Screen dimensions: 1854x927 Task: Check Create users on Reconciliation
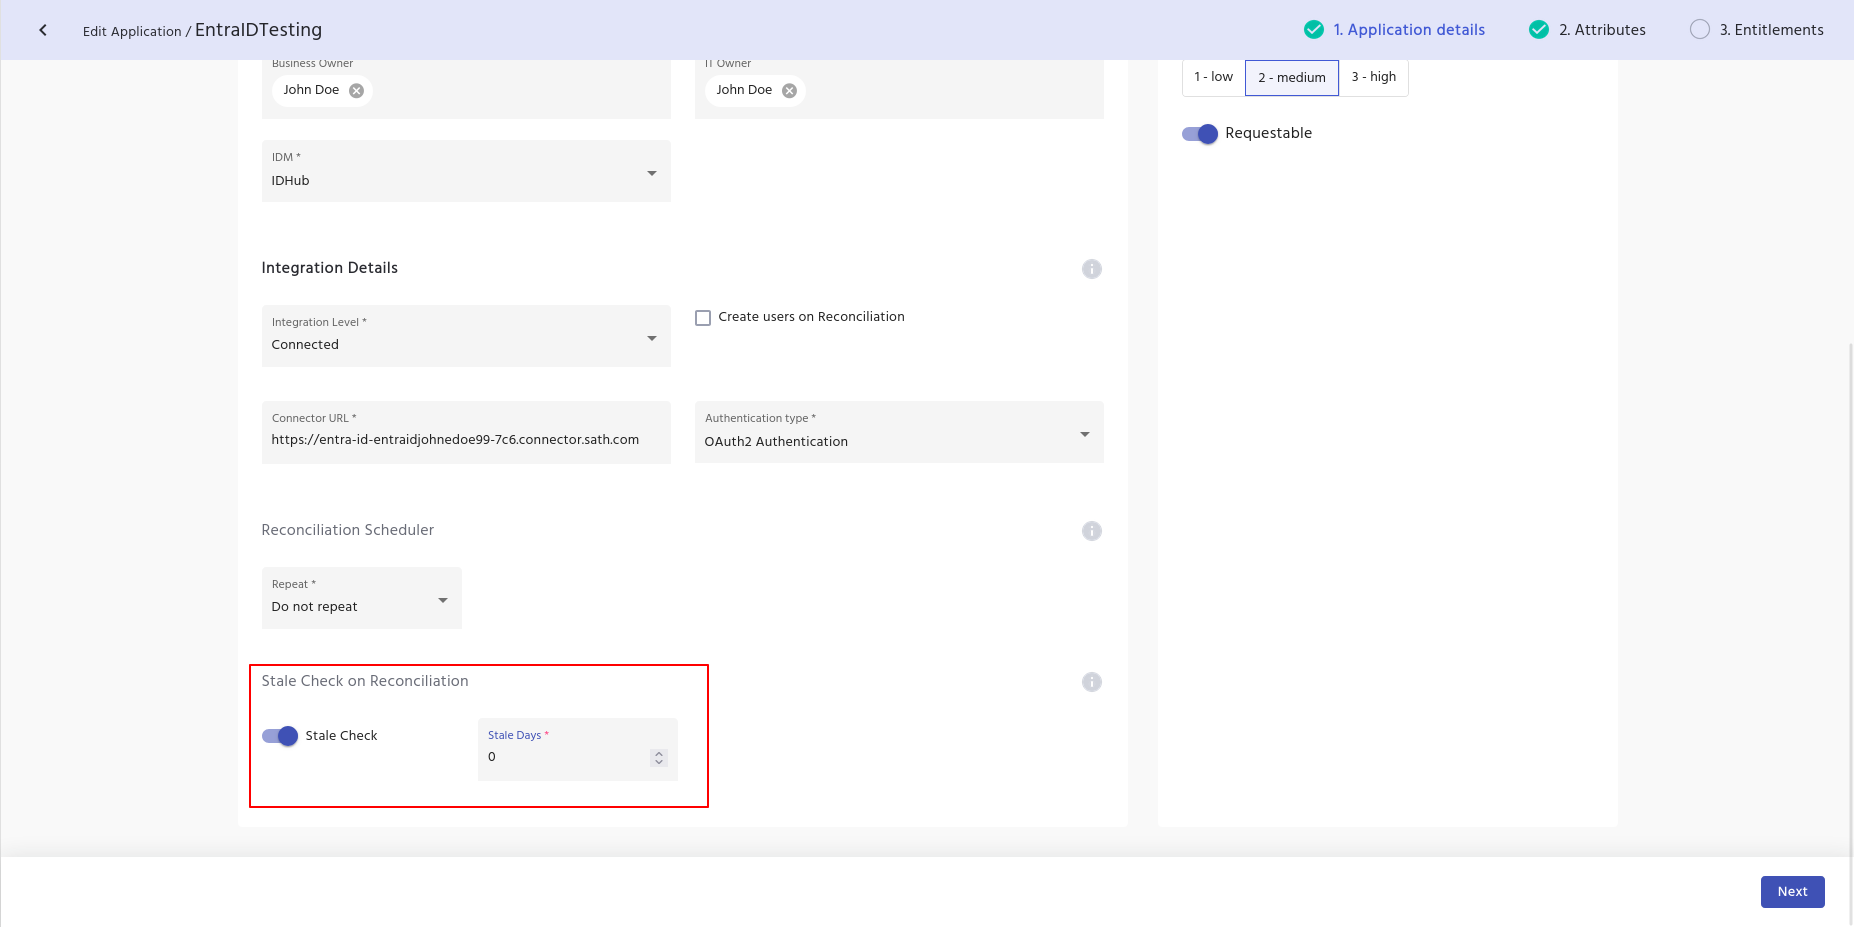click(x=703, y=318)
